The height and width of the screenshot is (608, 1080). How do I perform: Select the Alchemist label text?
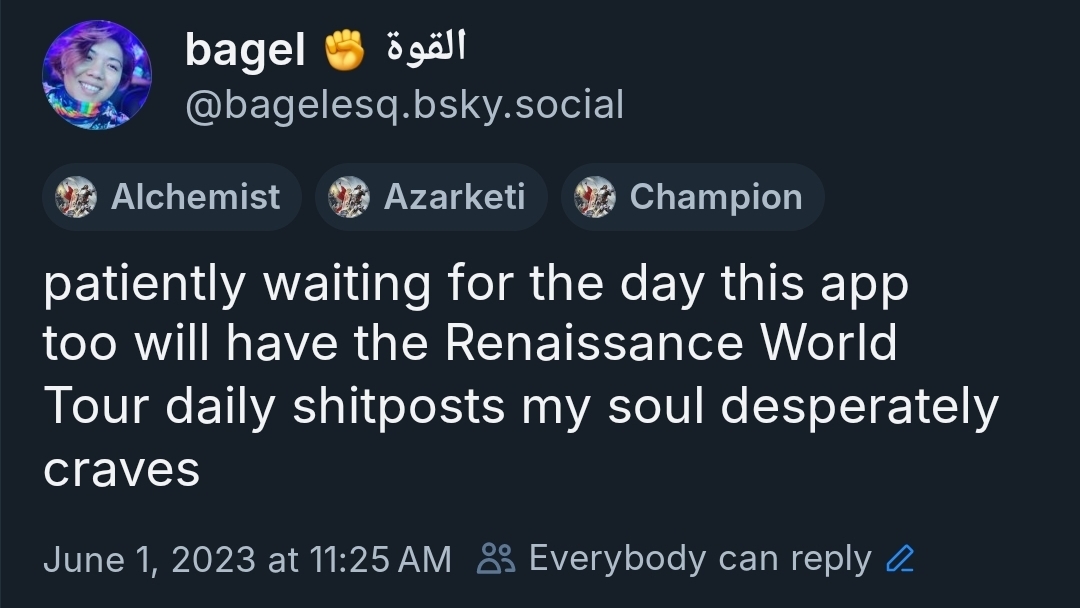coord(195,197)
